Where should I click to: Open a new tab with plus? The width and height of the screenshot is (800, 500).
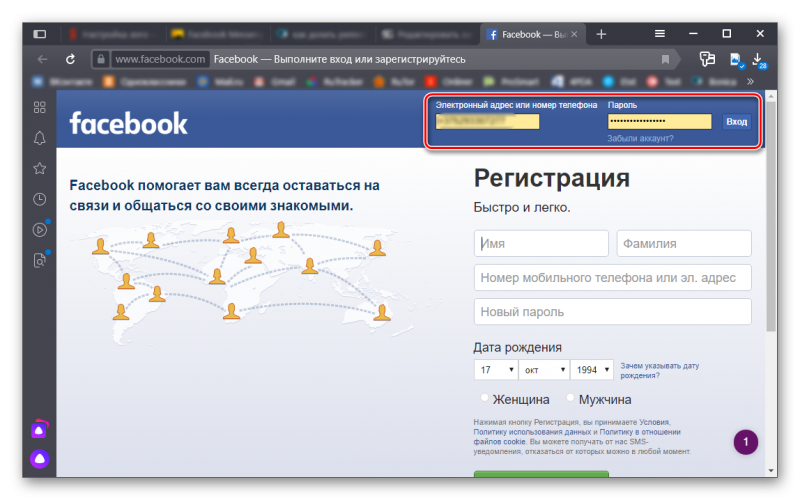point(601,34)
